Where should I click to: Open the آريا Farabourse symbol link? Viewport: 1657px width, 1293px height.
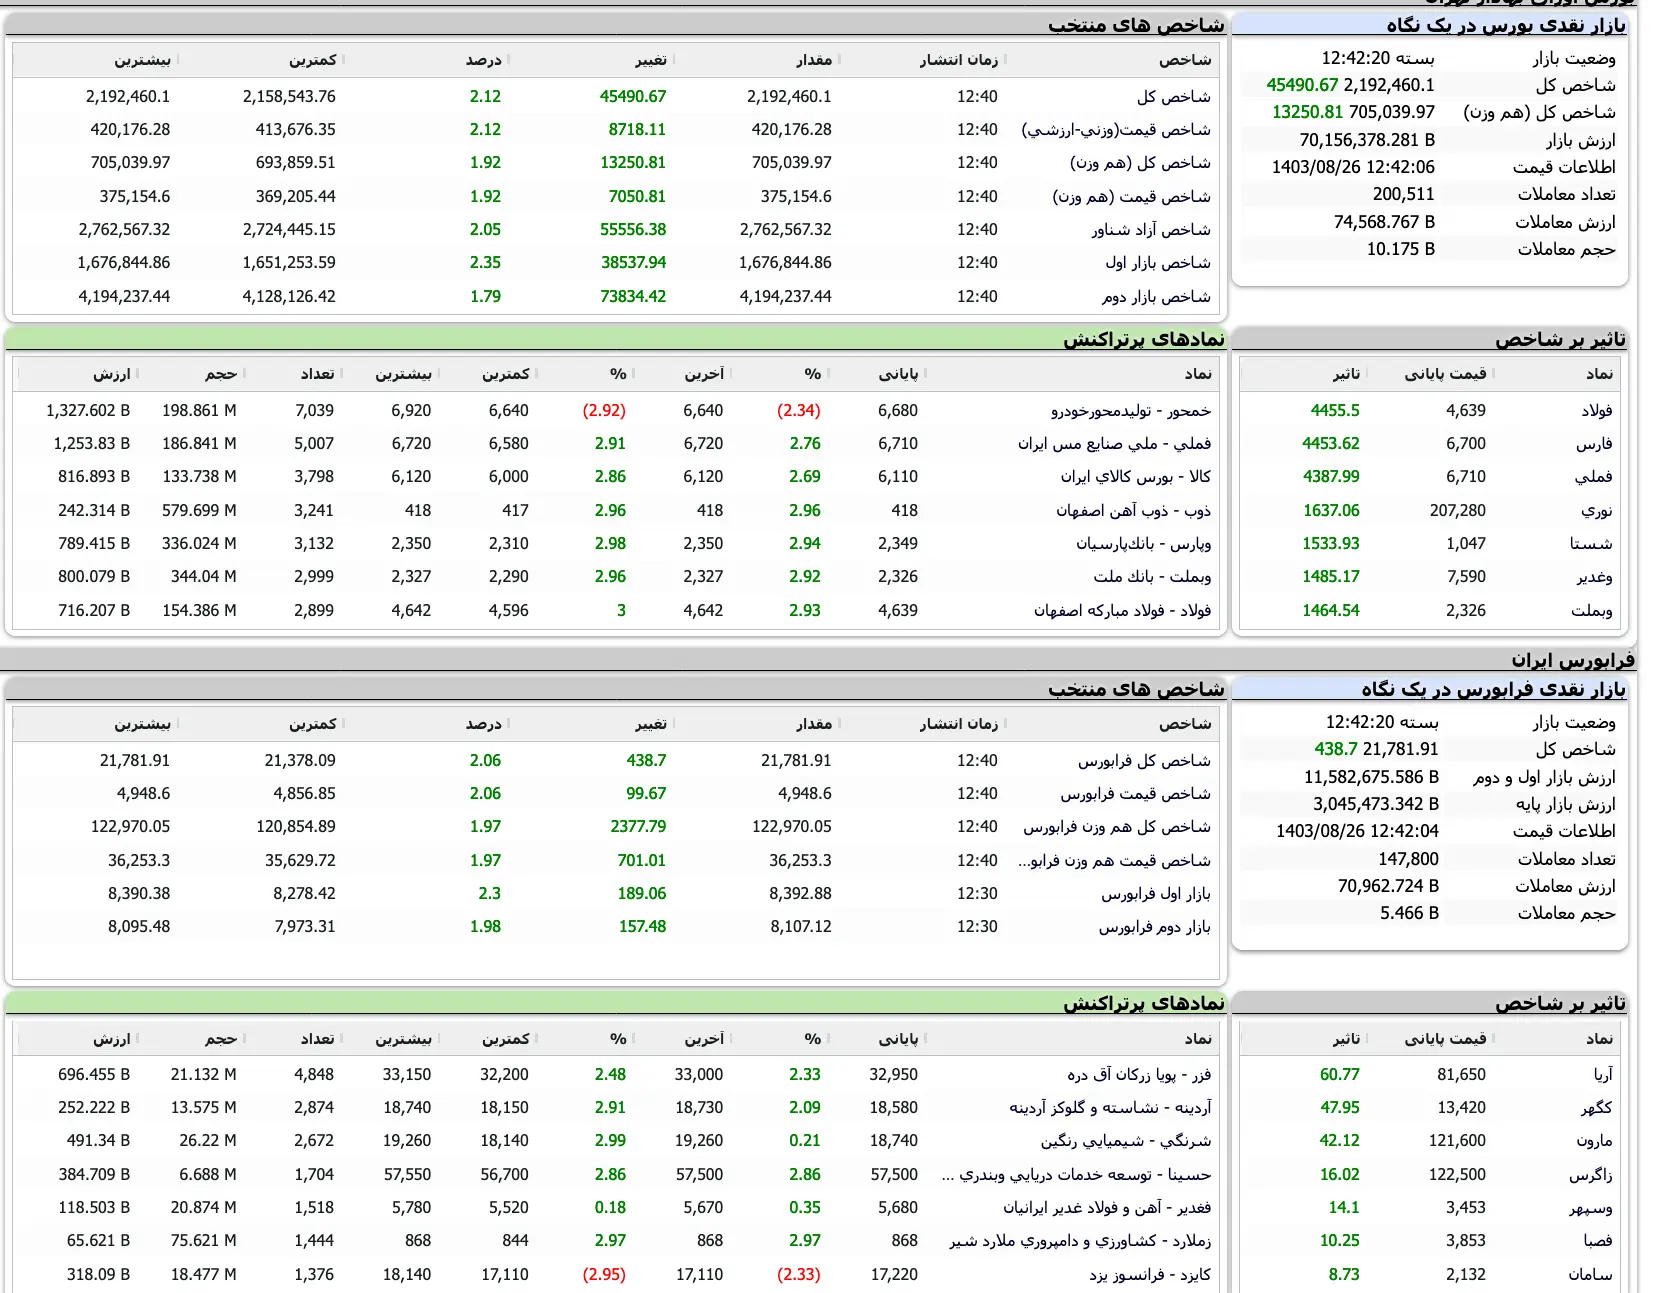click(x=1603, y=1075)
